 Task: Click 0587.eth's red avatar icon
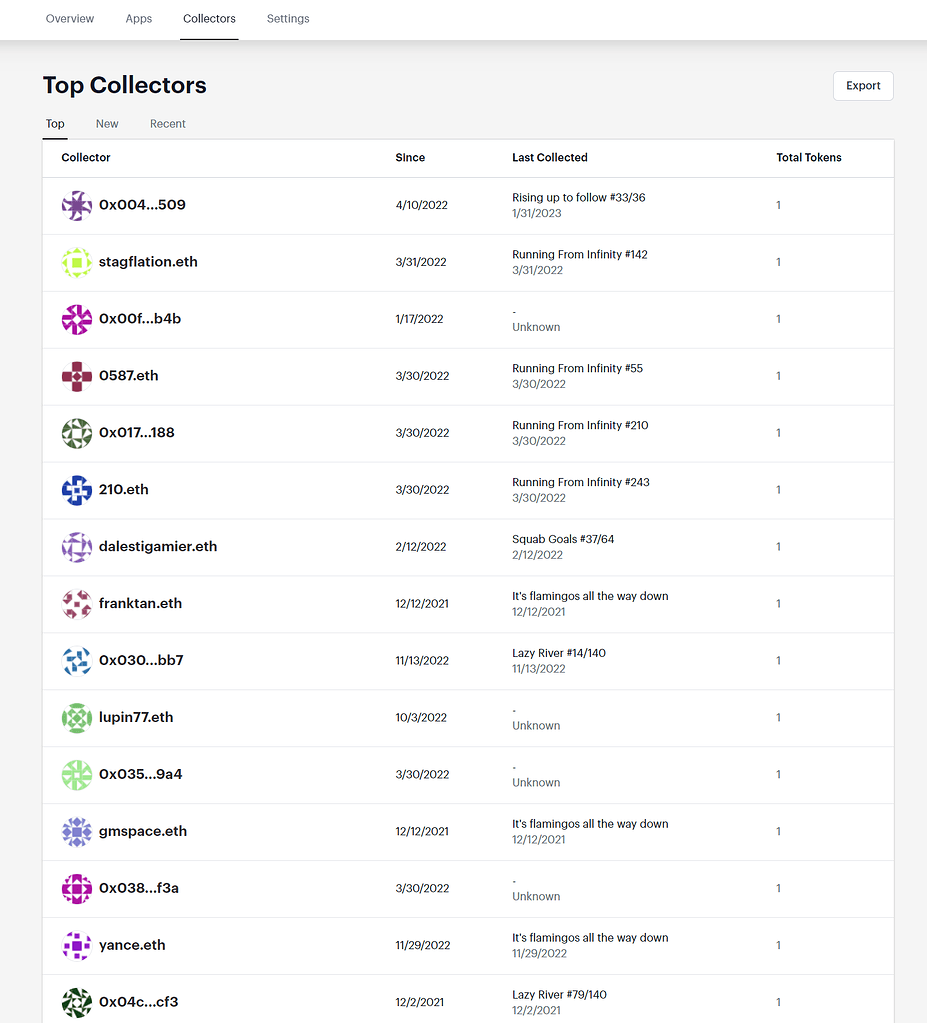pos(76,376)
